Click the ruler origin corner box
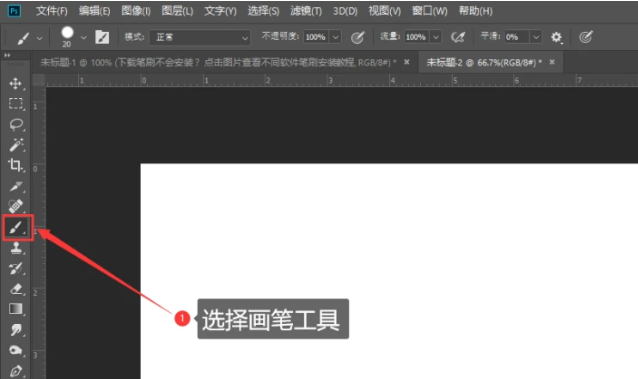 [x=38, y=80]
